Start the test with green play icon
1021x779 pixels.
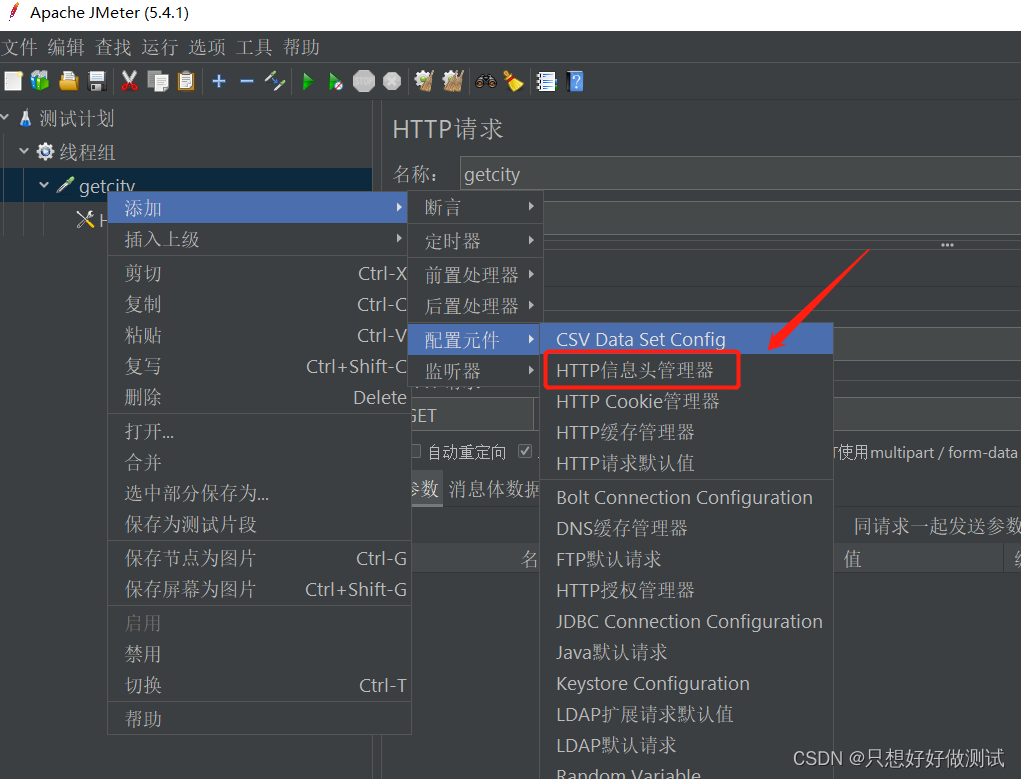[x=308, y=81]
